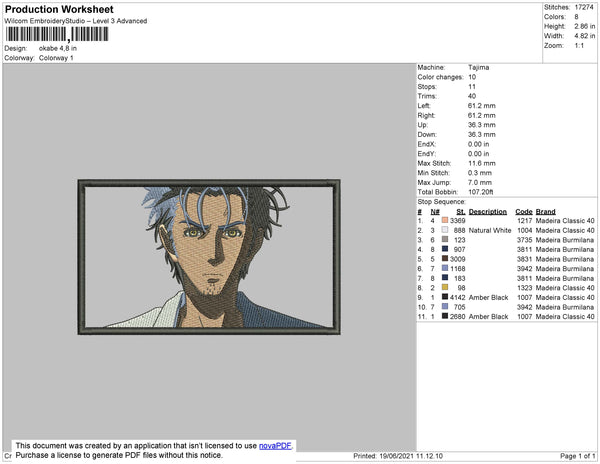Screen dimensions: 600x464
Task: Click the EndX value '0.00 in'
Action: 478,144
